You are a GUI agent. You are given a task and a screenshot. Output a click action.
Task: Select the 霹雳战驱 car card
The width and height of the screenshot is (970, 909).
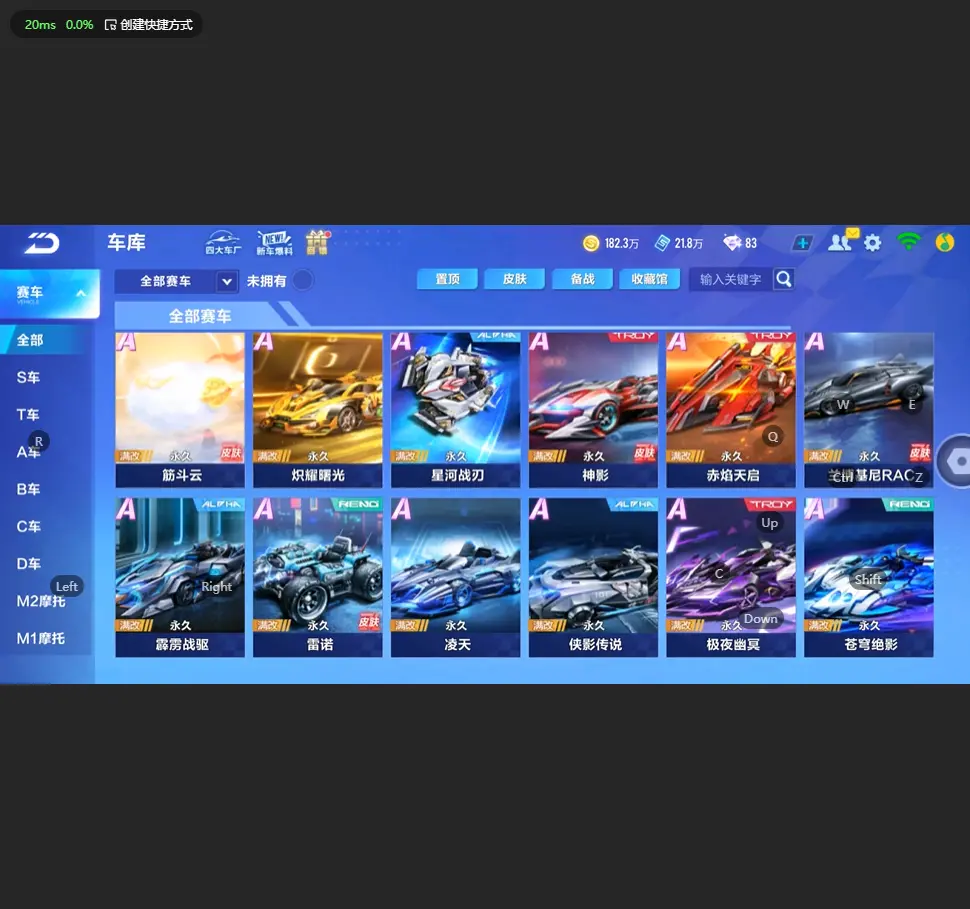click(x=180, y=577)
